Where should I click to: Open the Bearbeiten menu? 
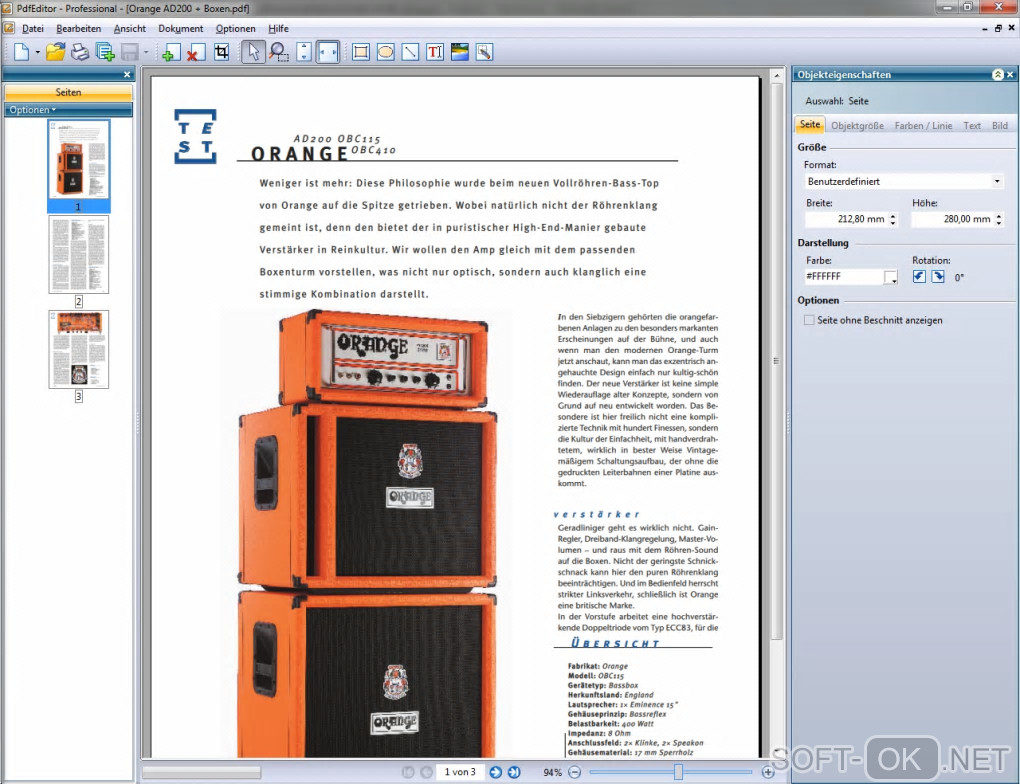pos(78,29)
